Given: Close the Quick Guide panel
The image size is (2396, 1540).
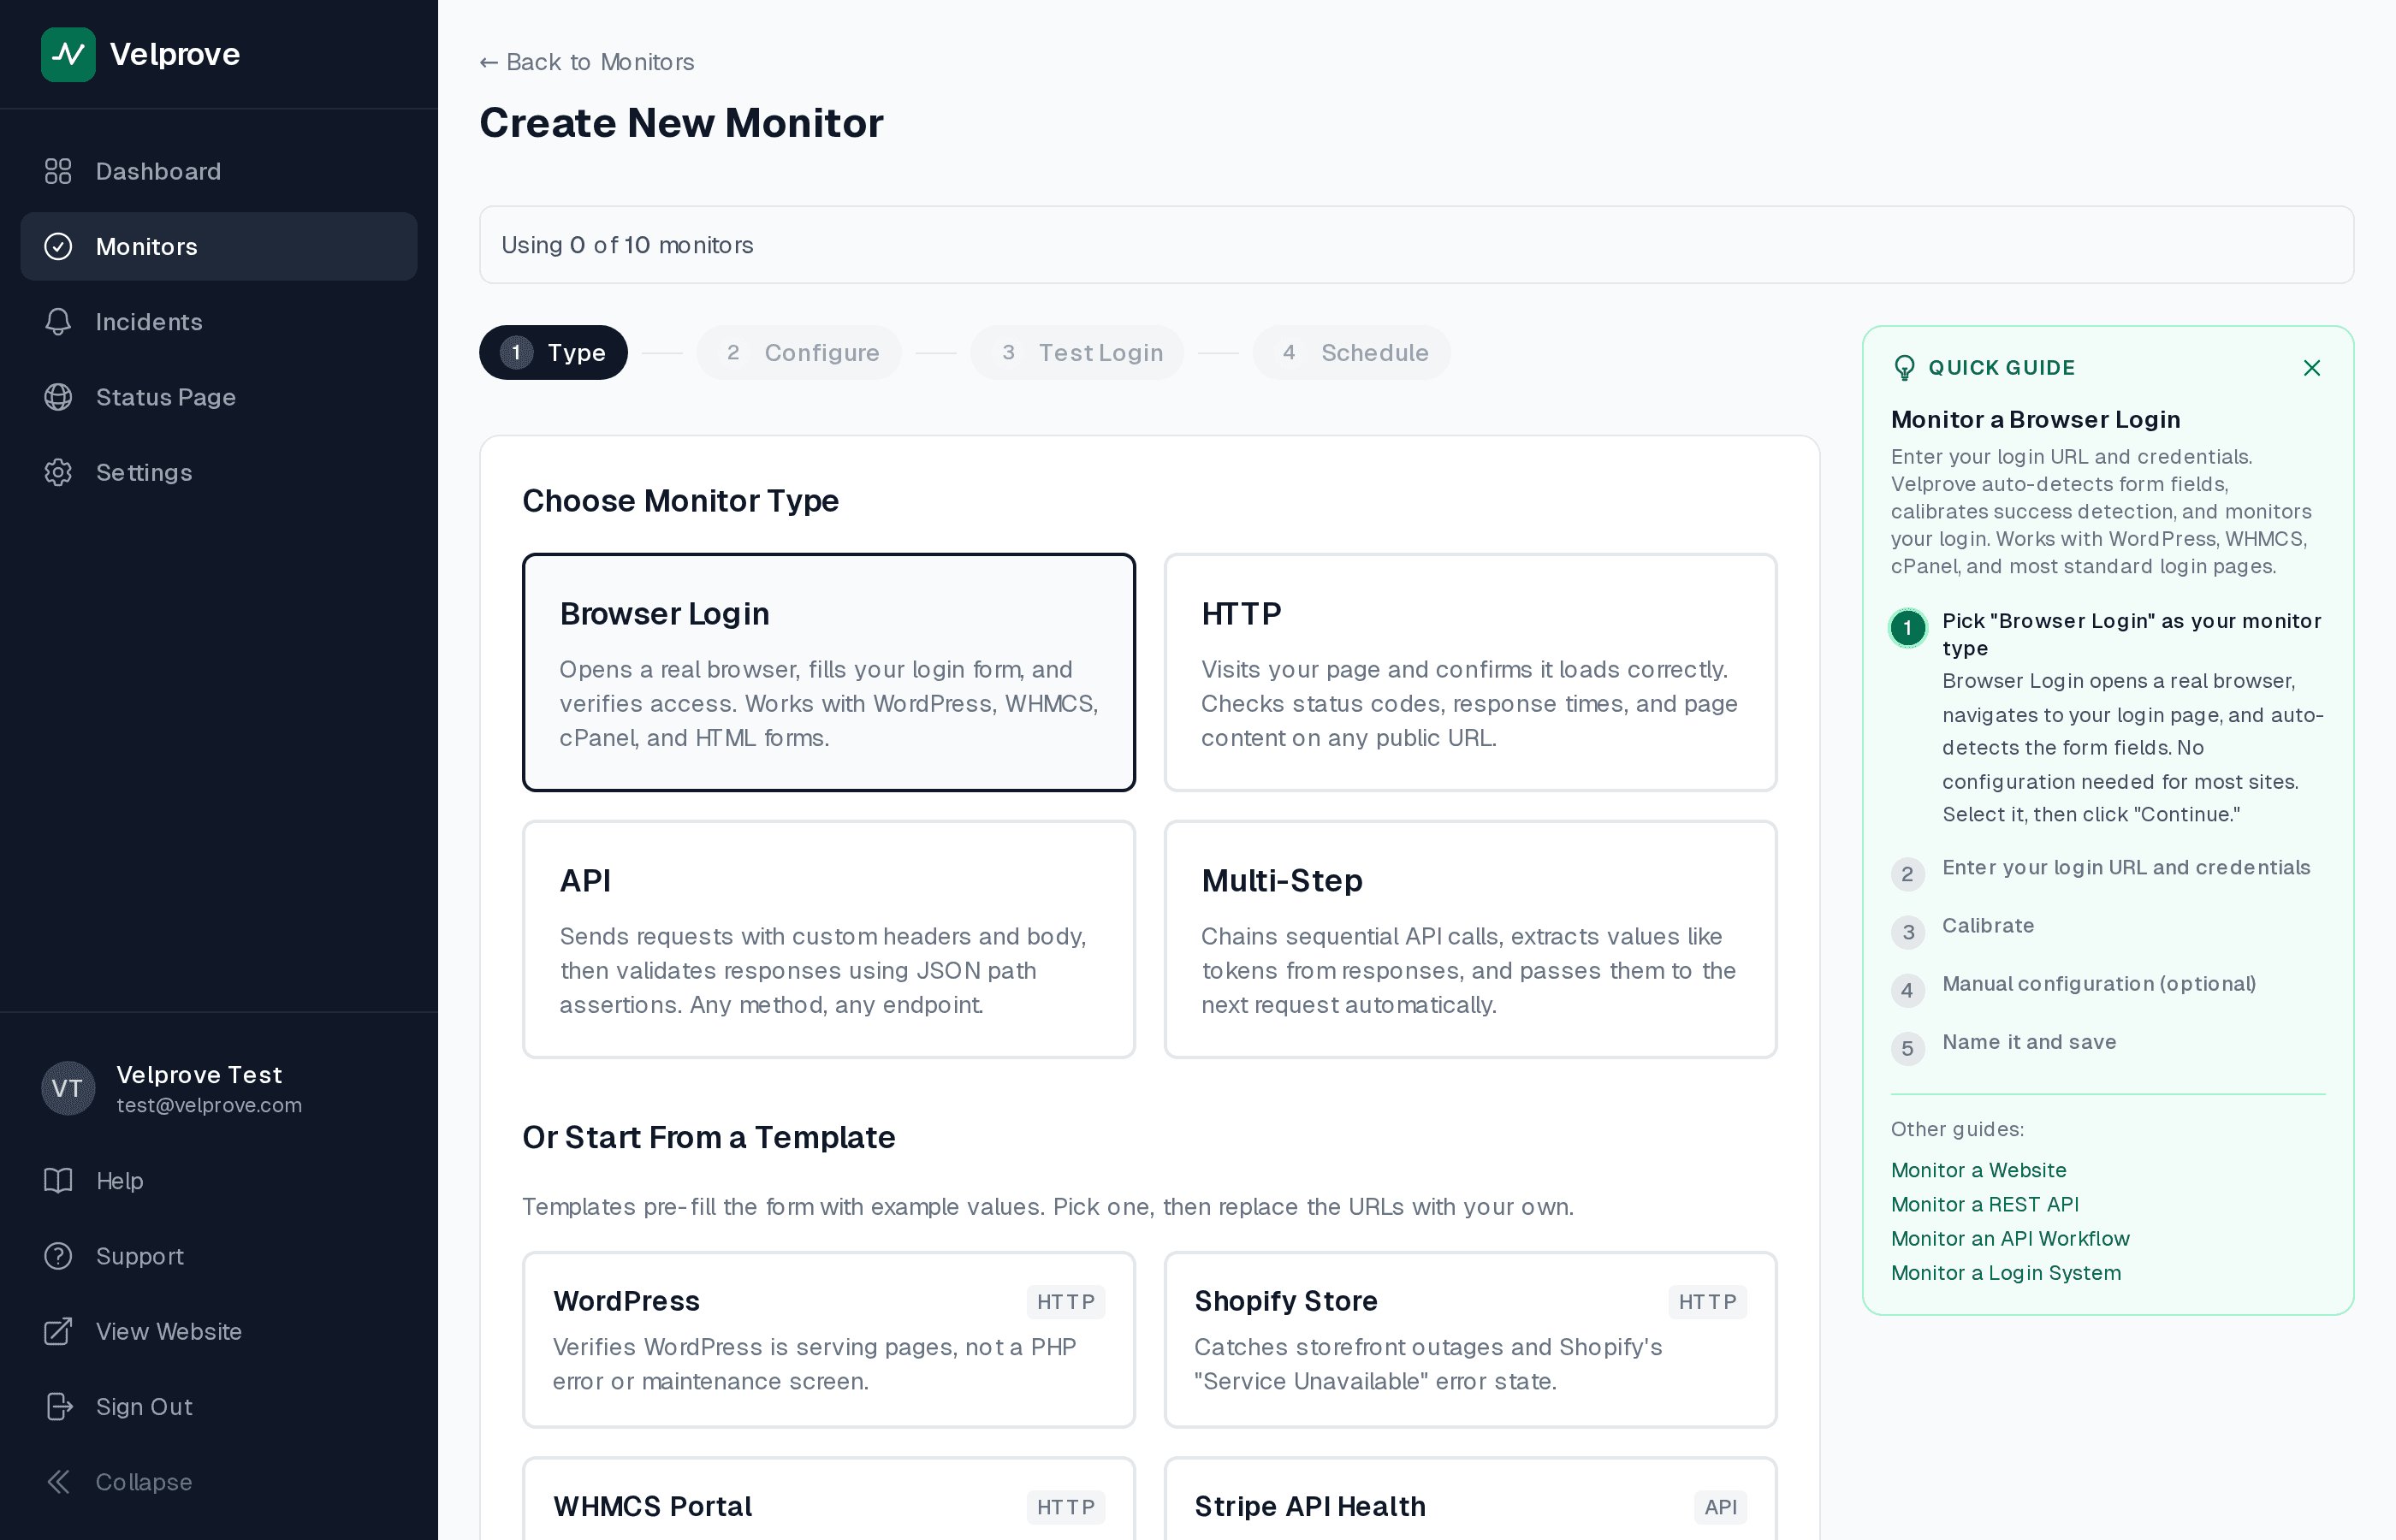Looking at the screenshot, I should click(2312, 368).
